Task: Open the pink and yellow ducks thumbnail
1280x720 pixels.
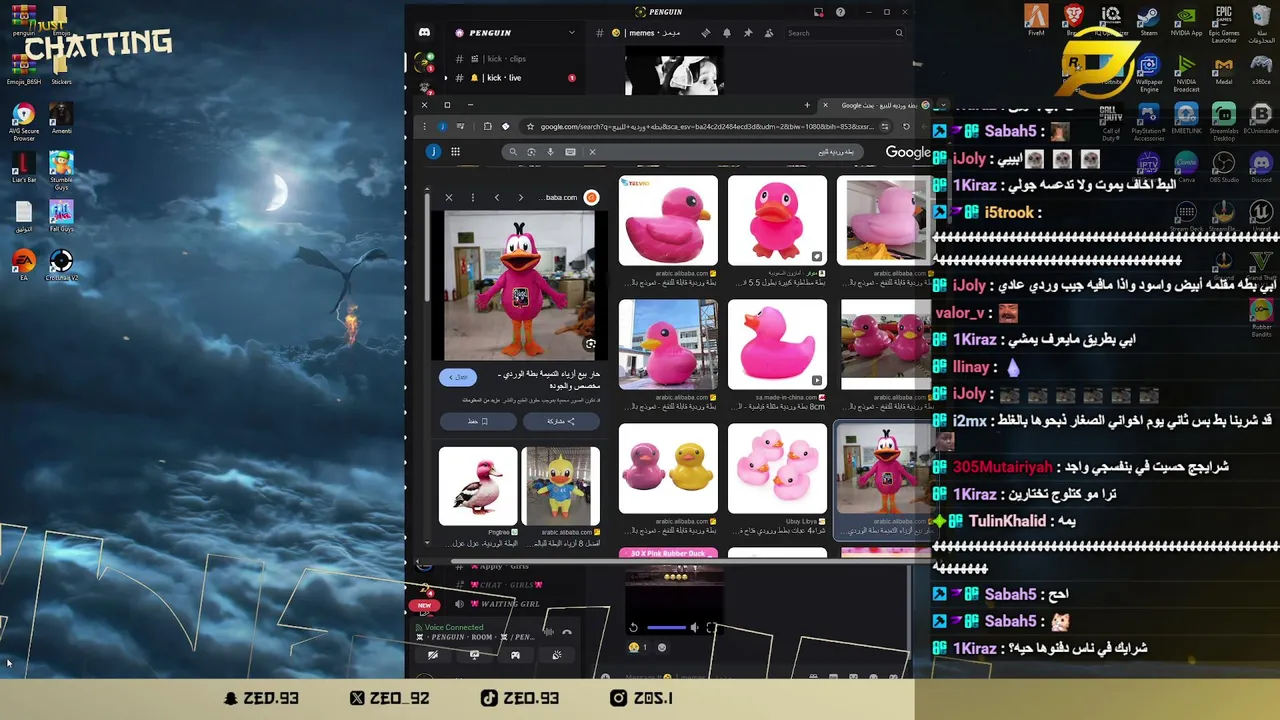Action: click(x=668, y=468)
